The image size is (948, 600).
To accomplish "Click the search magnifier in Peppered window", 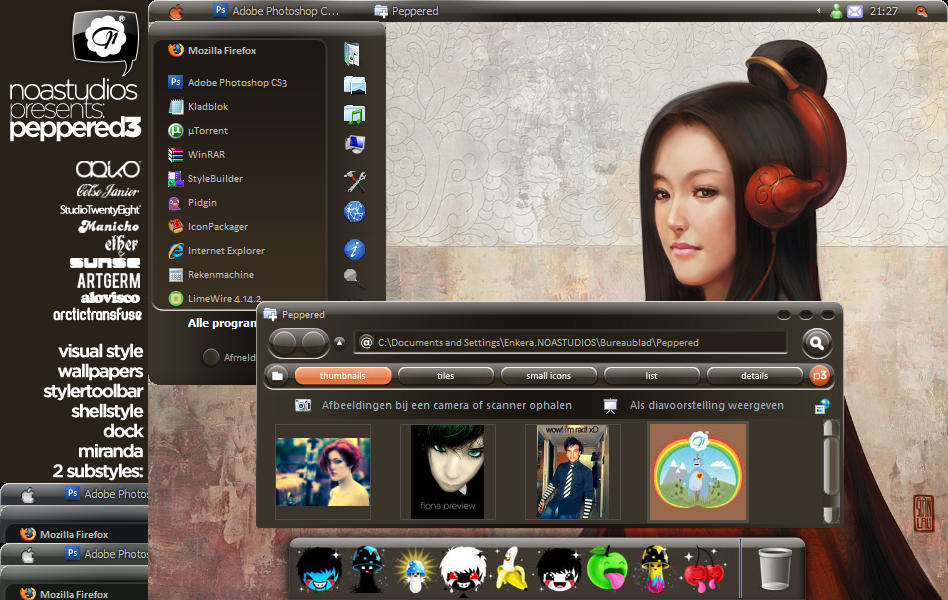I will pos(817,343).
